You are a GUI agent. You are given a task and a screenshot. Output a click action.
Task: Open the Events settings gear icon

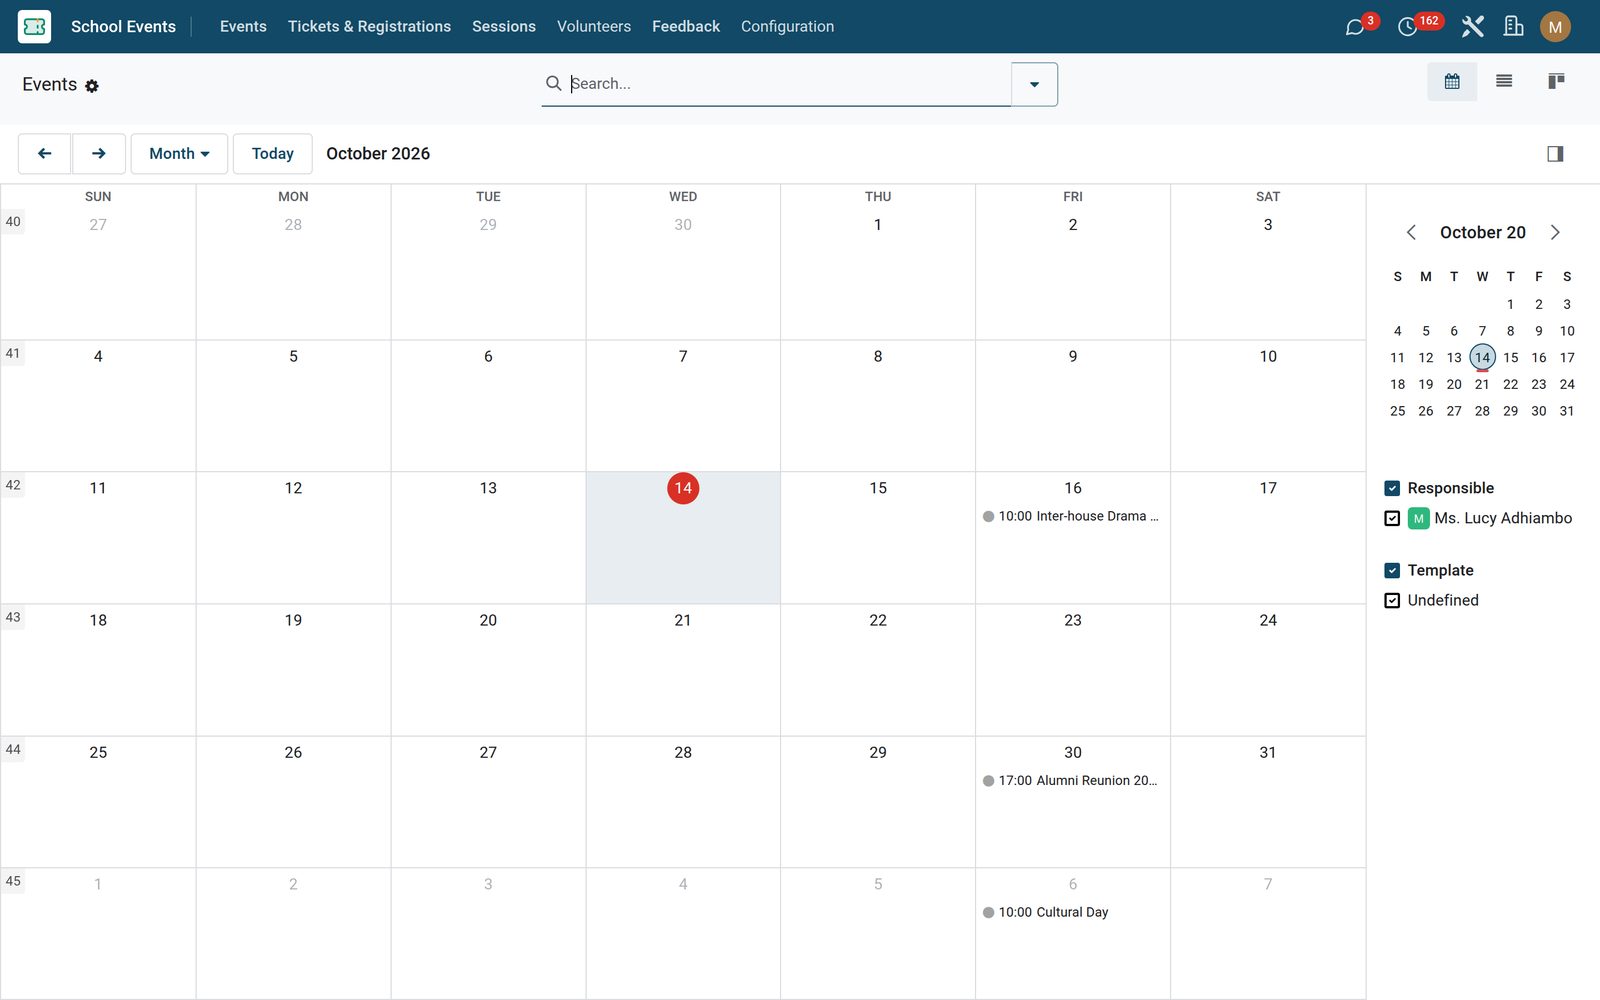pos(92,86)
